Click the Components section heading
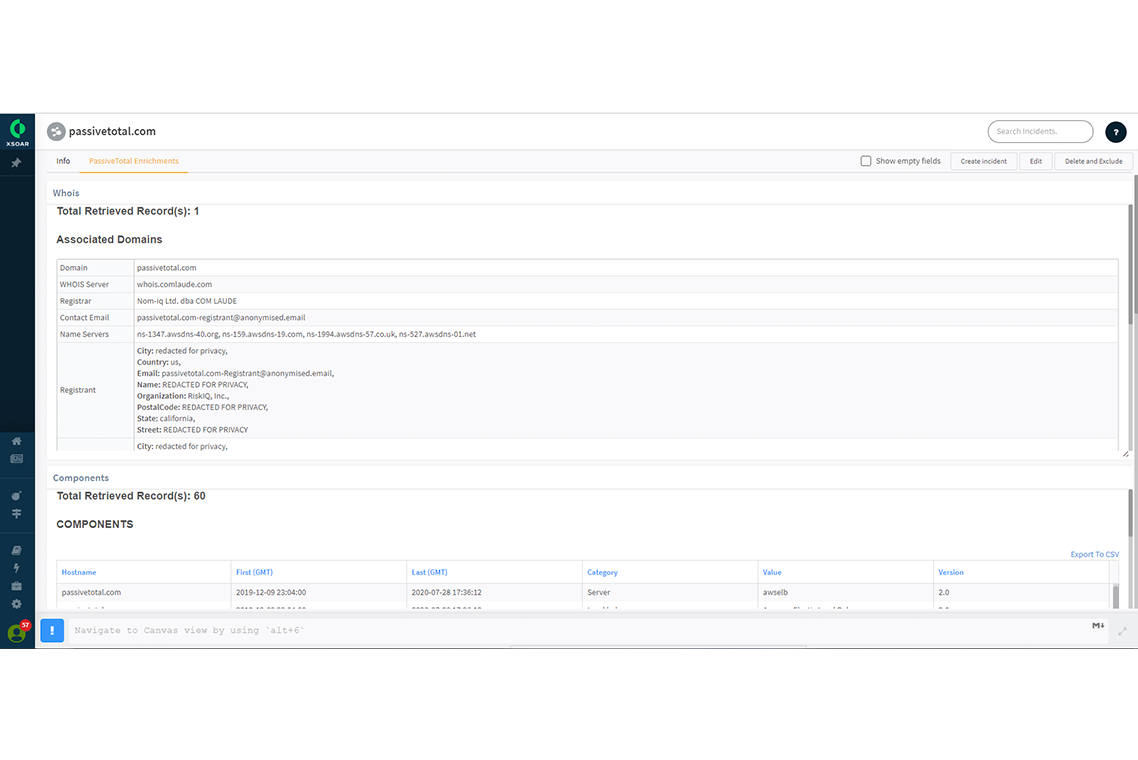The height and width of the screenshot is (760, 1138). tap(81, 478)
